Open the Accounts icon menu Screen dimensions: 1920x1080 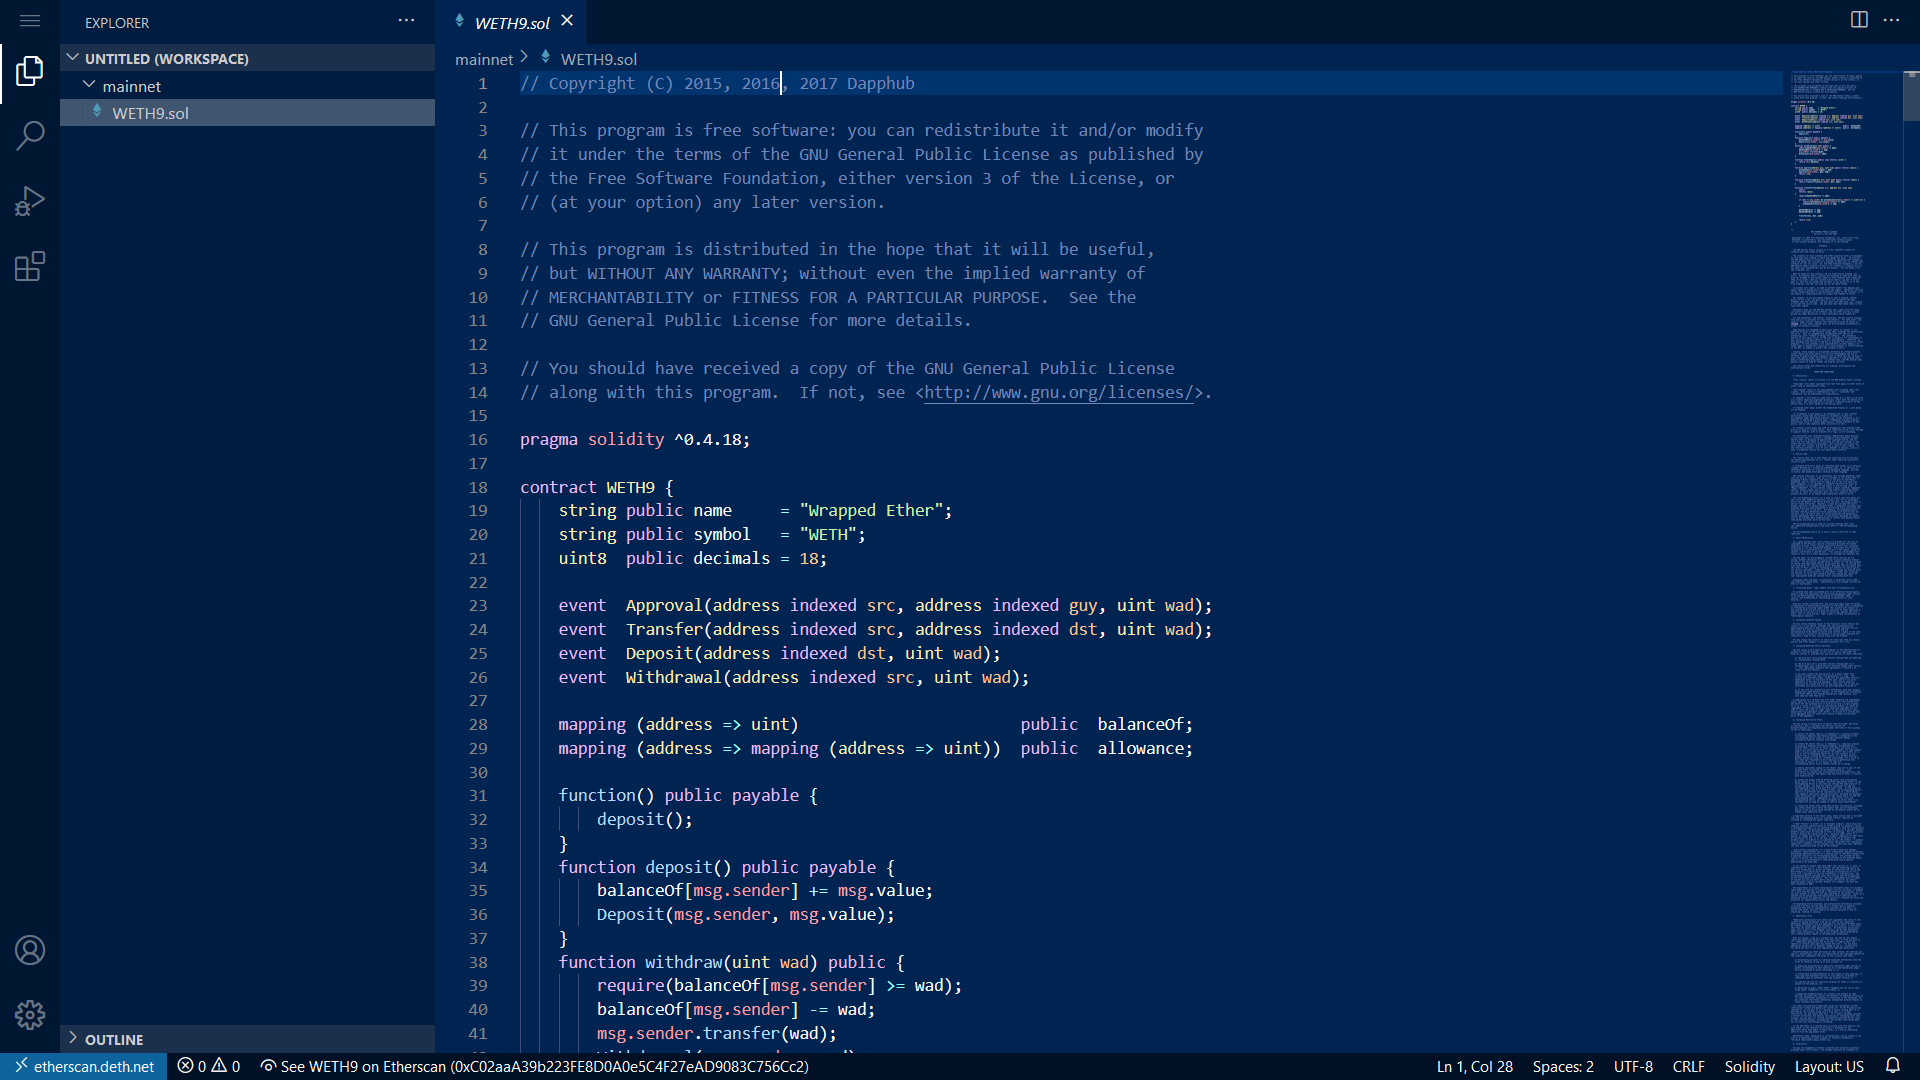point(30,950)
